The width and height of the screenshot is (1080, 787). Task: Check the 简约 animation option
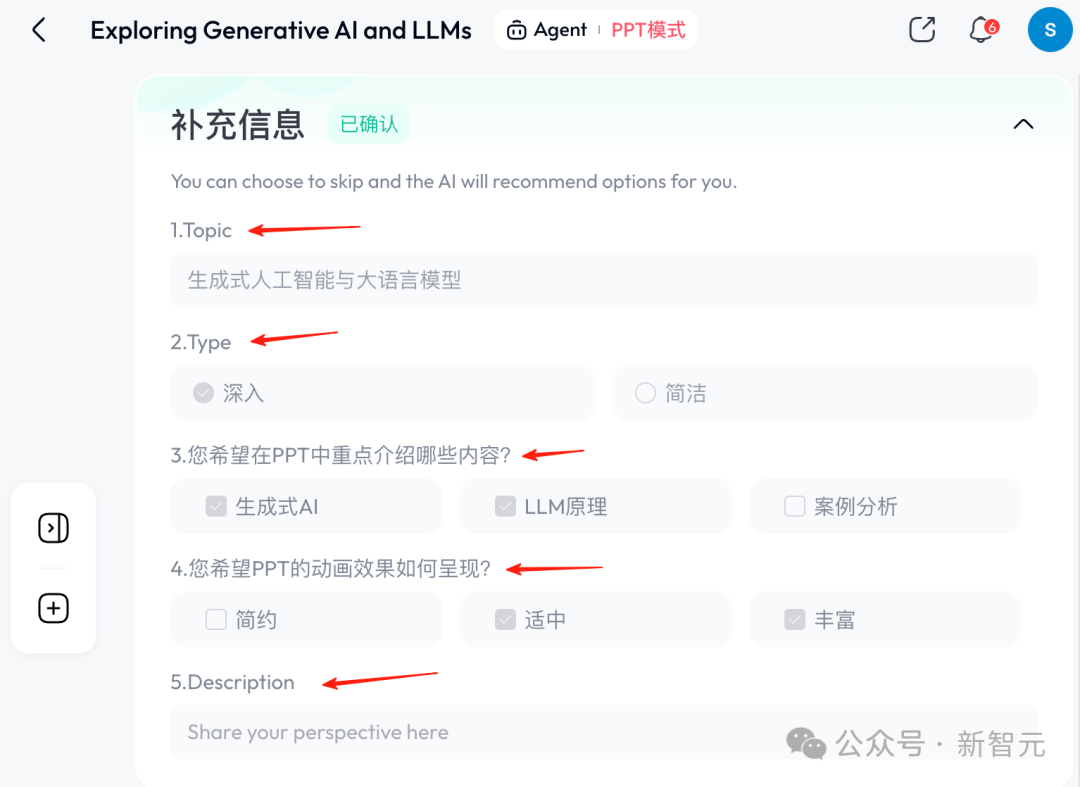point(216,620)
